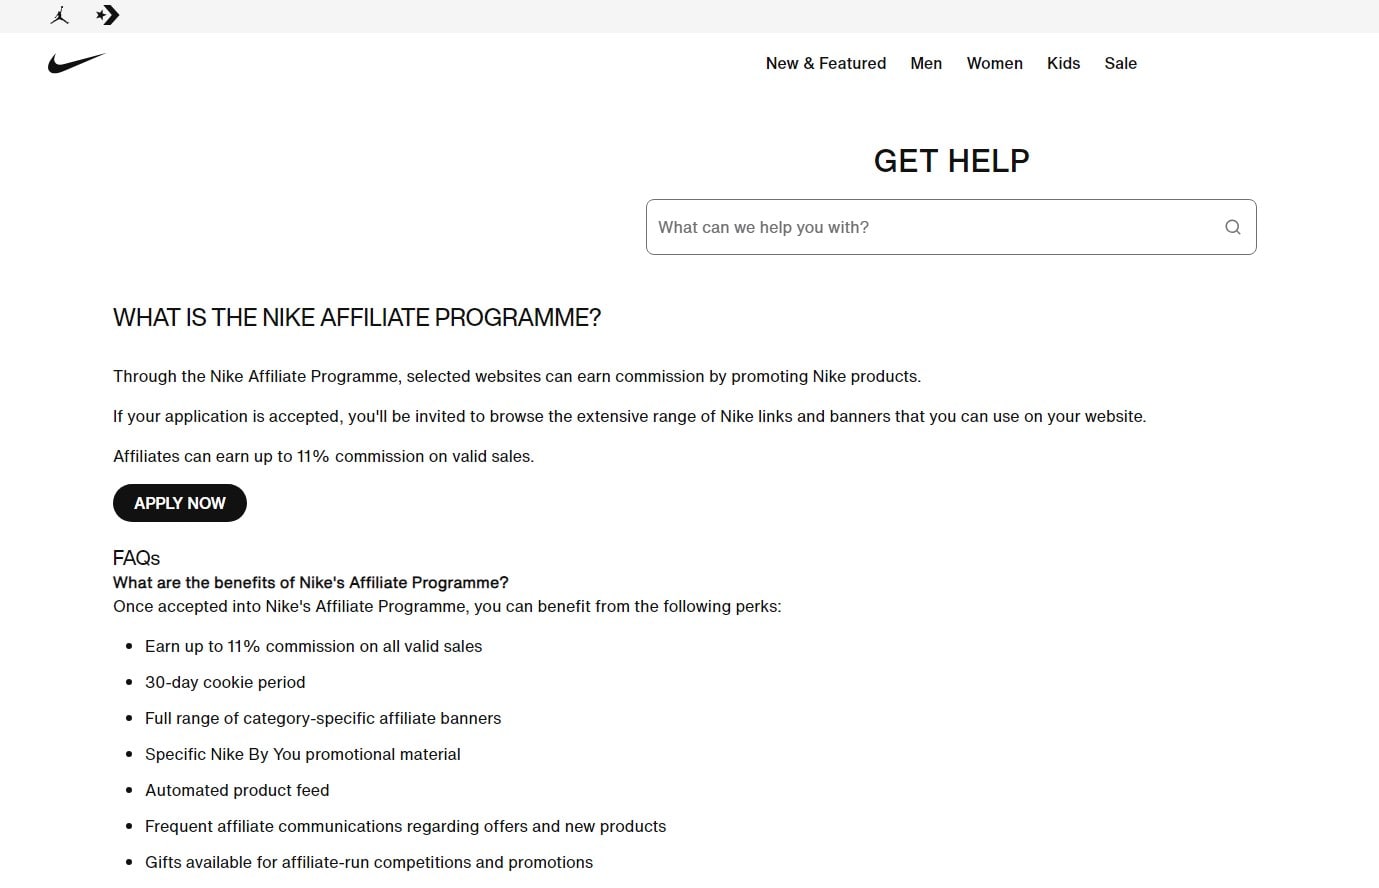
Task: Click the Nike swoosh home logo
Action: tap(76, 63)
